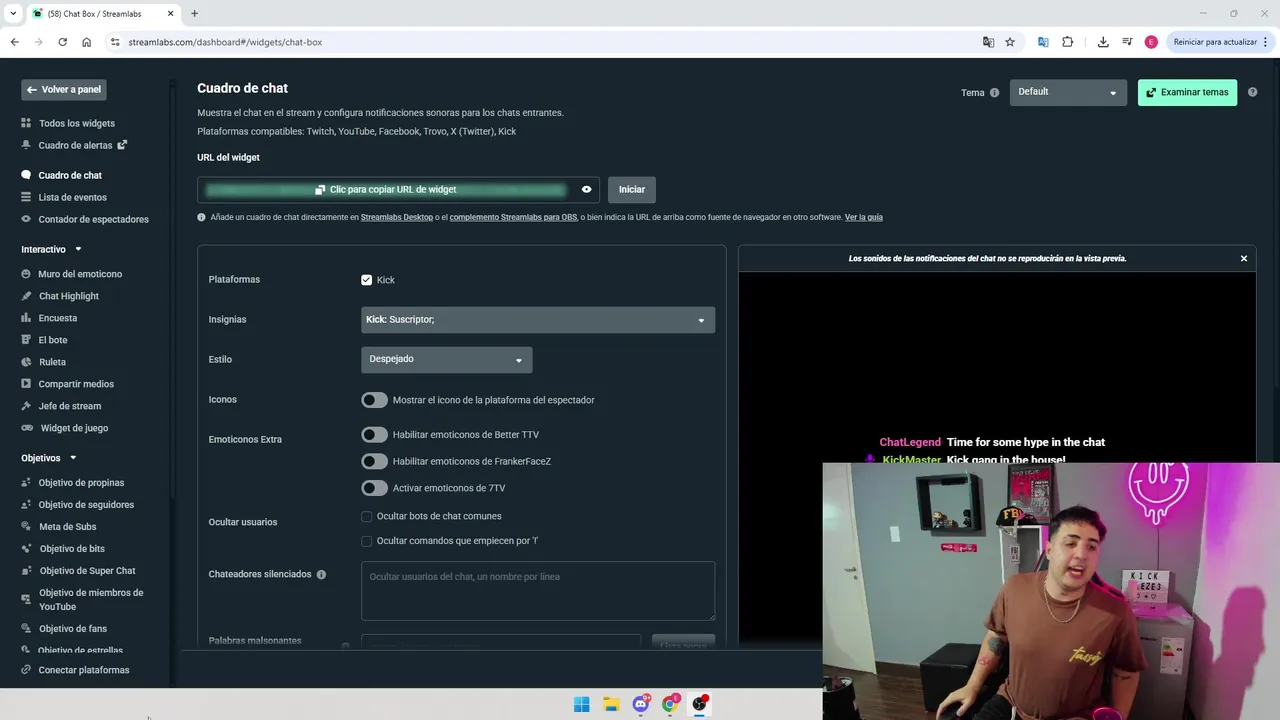Check Ocultar comandos que empiecen por '!'

click(367, 541)
